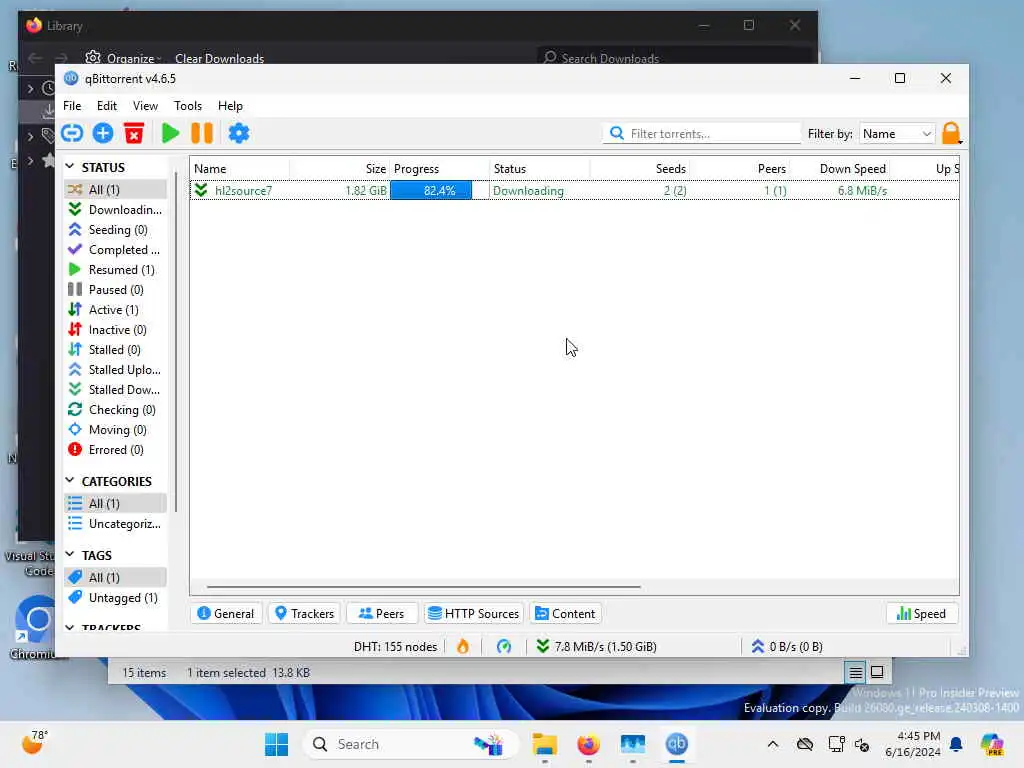Select the Paused (0) status filter
1024x768 pixels.
coord(115,290)
